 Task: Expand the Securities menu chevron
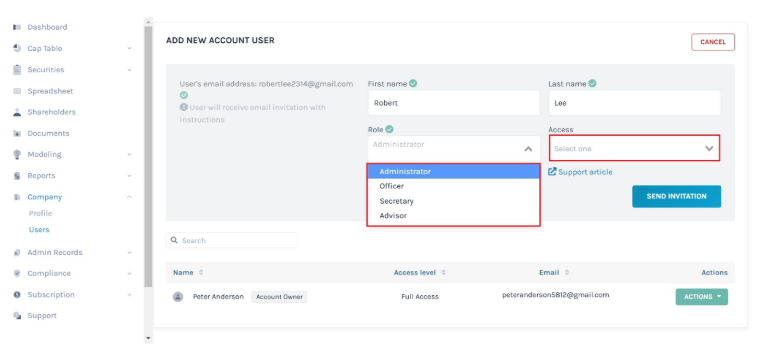[x=129, y=69]
